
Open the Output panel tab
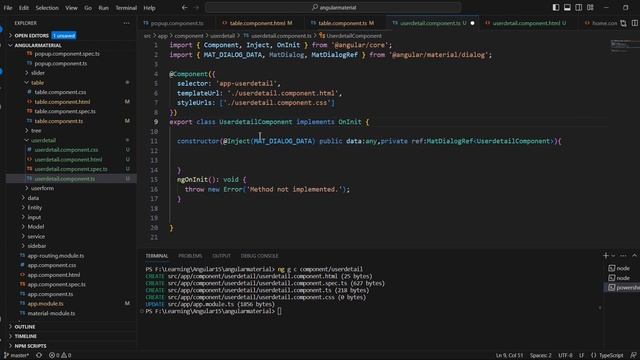221,256
